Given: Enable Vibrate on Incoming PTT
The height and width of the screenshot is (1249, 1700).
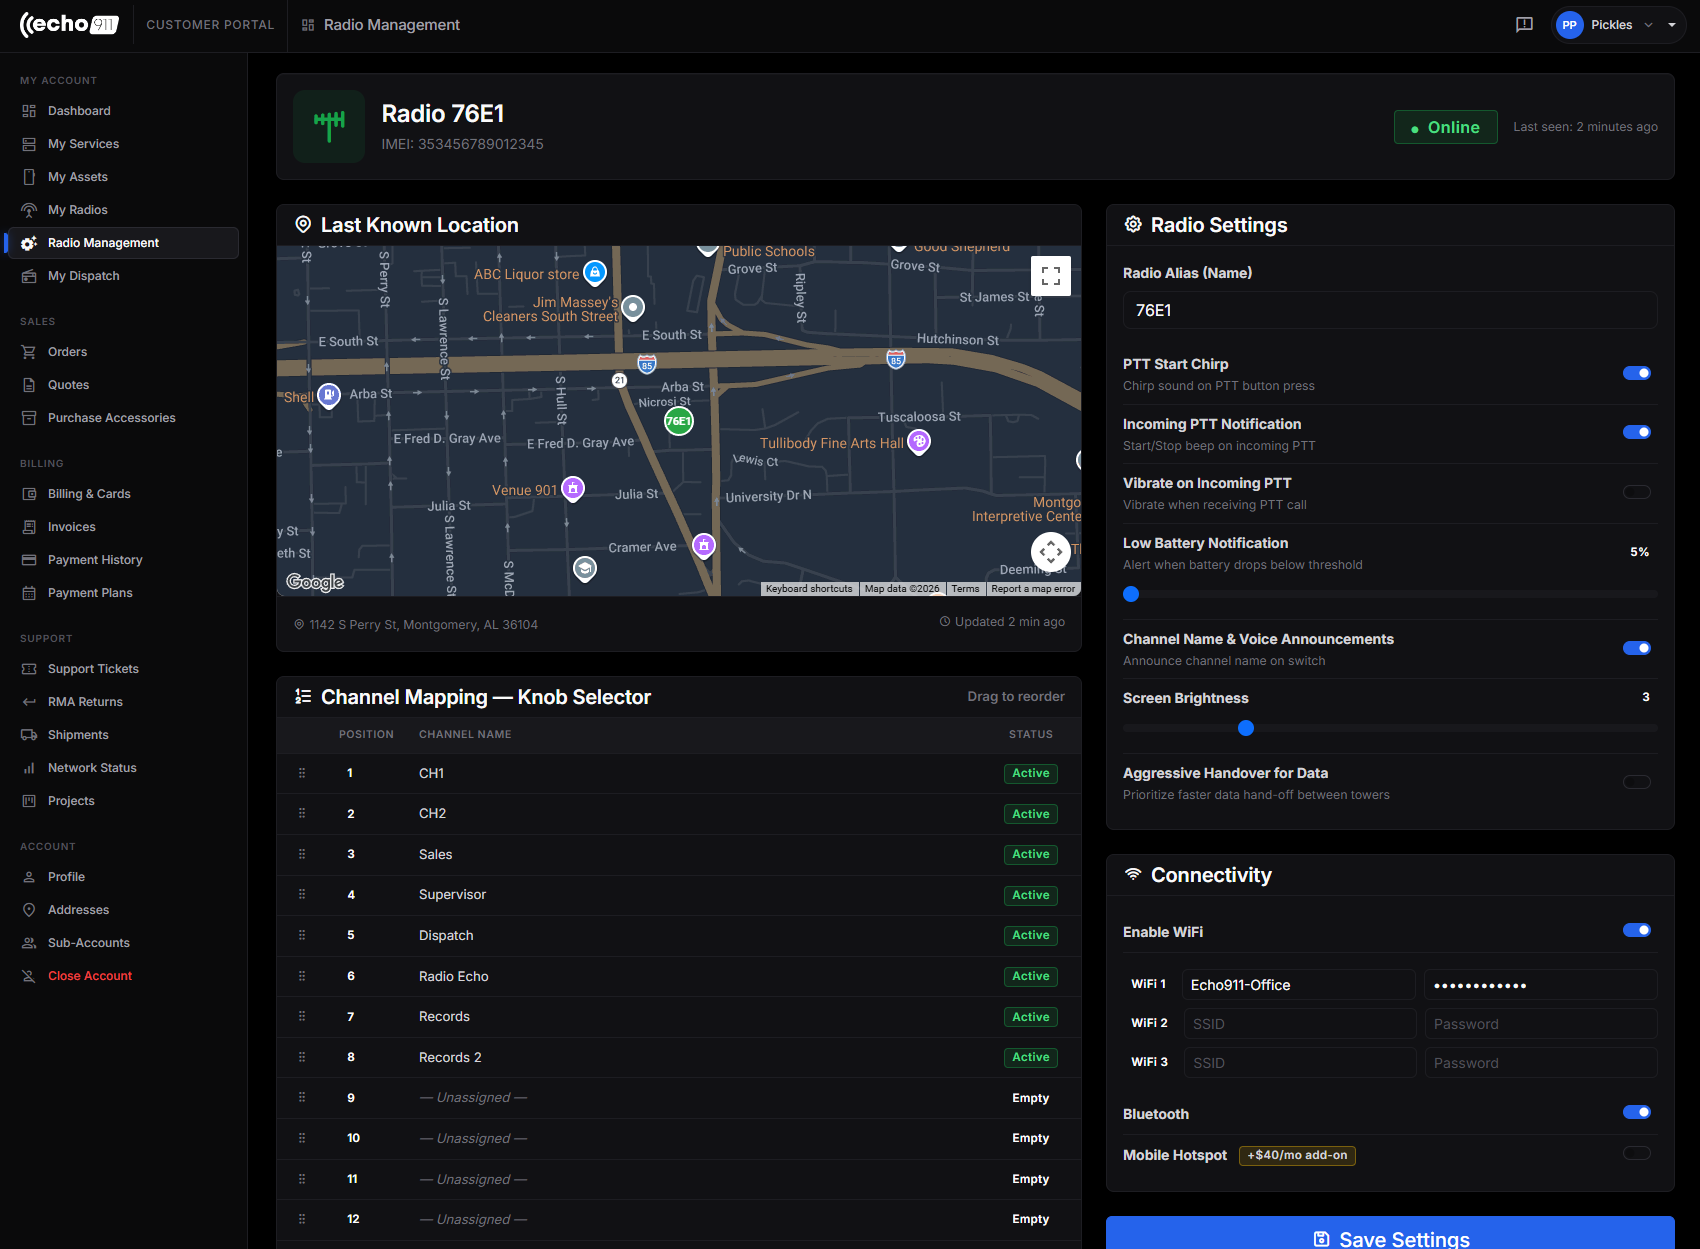Looking at the screenshot, I should [x=1637, y=492].
